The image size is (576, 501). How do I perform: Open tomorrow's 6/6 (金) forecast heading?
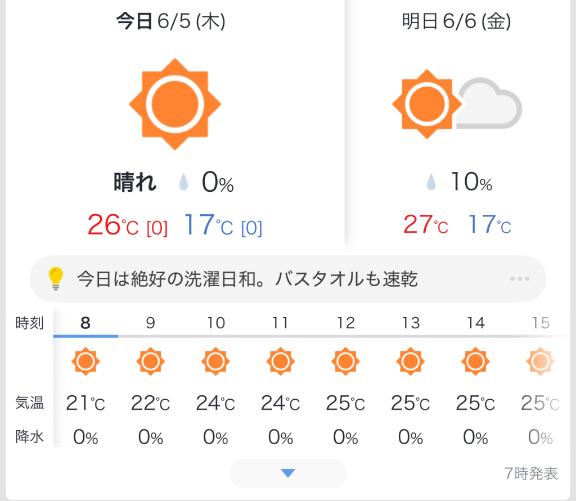[x=456, y=21]
